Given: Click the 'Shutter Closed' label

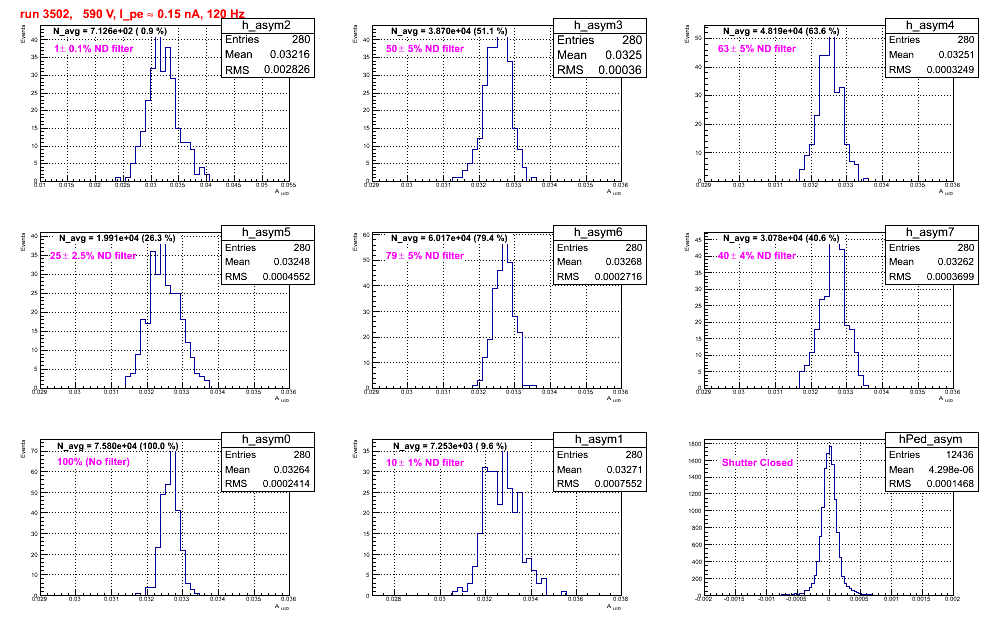Looking at the screenshot, I should pos(757,463).
